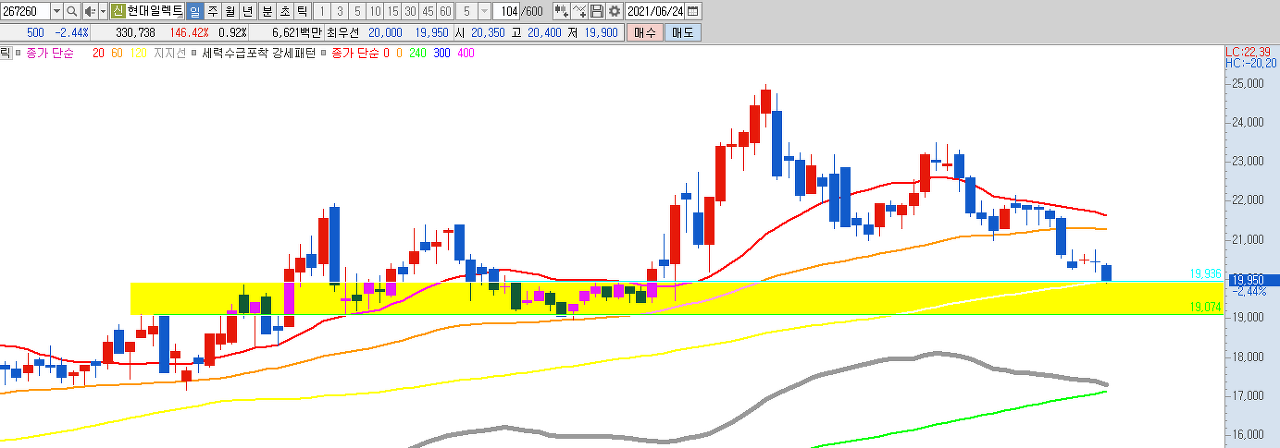Open chart settings gear icon
Screen dimensions: 1280x448
point(614,11)
